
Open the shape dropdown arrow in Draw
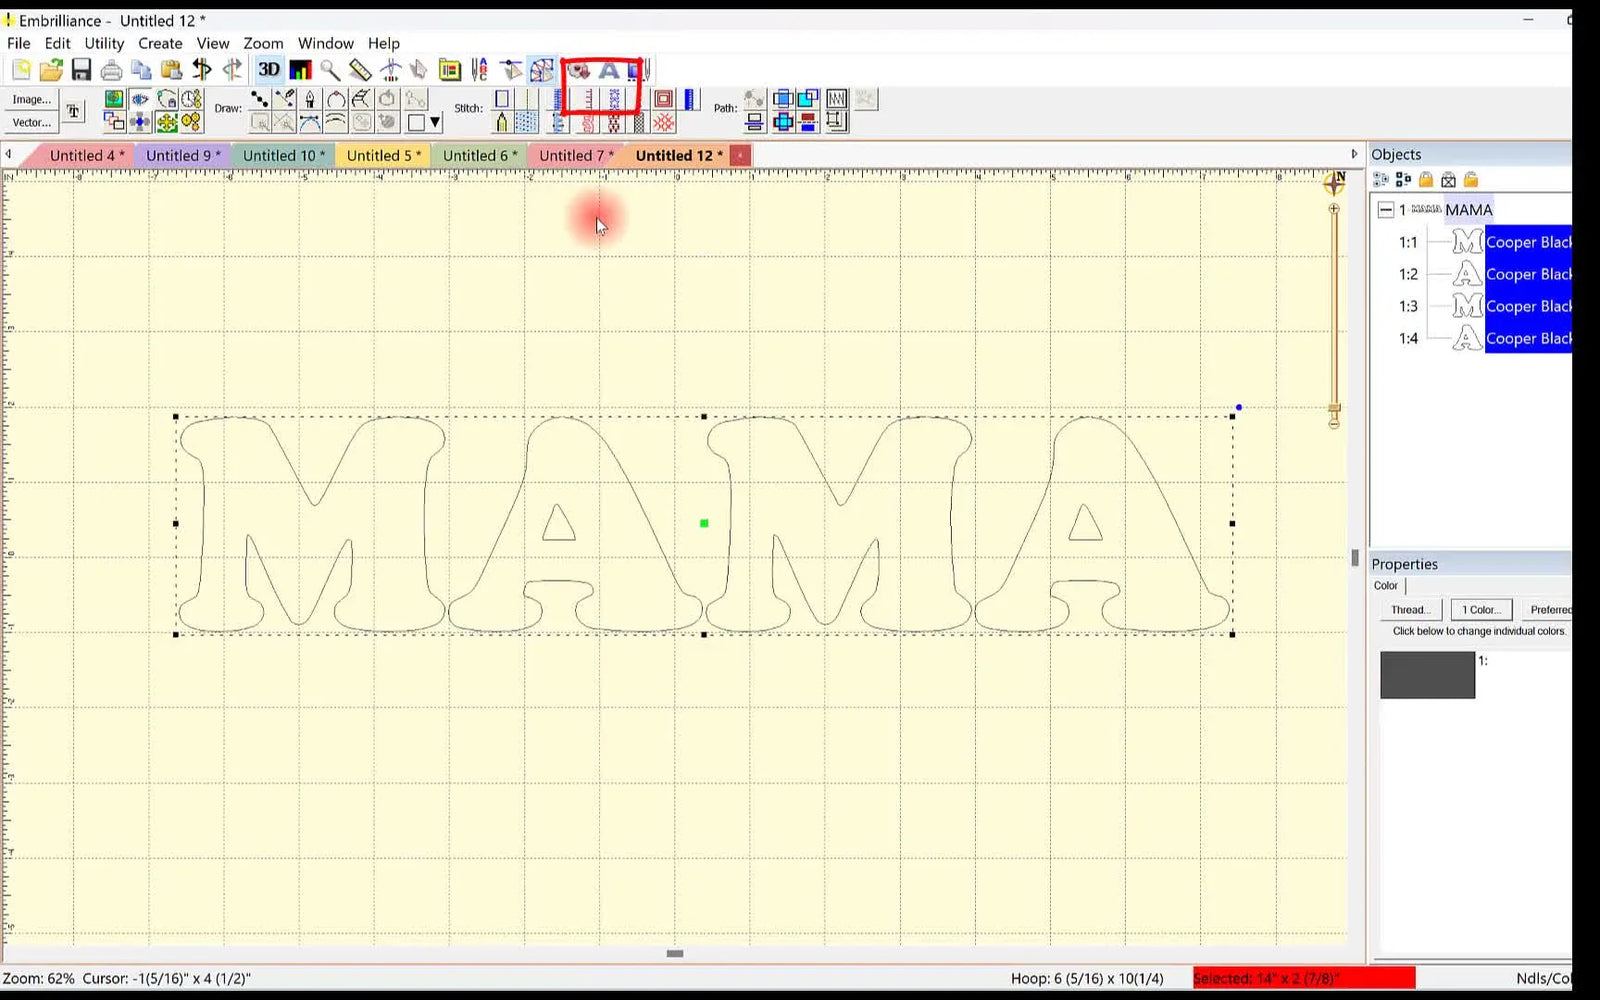tap(435, 122)
